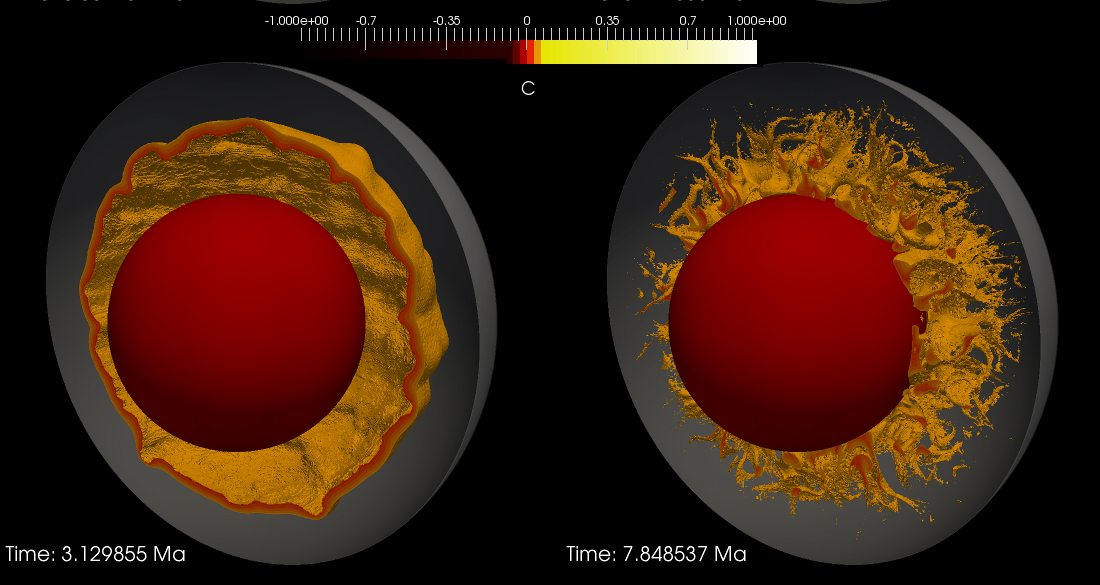Click the "0.7" legend tick label

pos(688,21)
